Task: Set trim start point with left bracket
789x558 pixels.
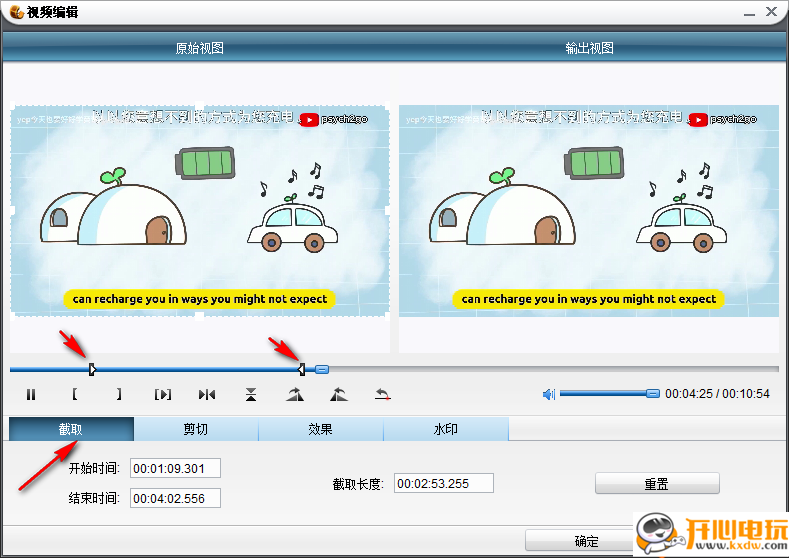Action: tap(74, 394)
